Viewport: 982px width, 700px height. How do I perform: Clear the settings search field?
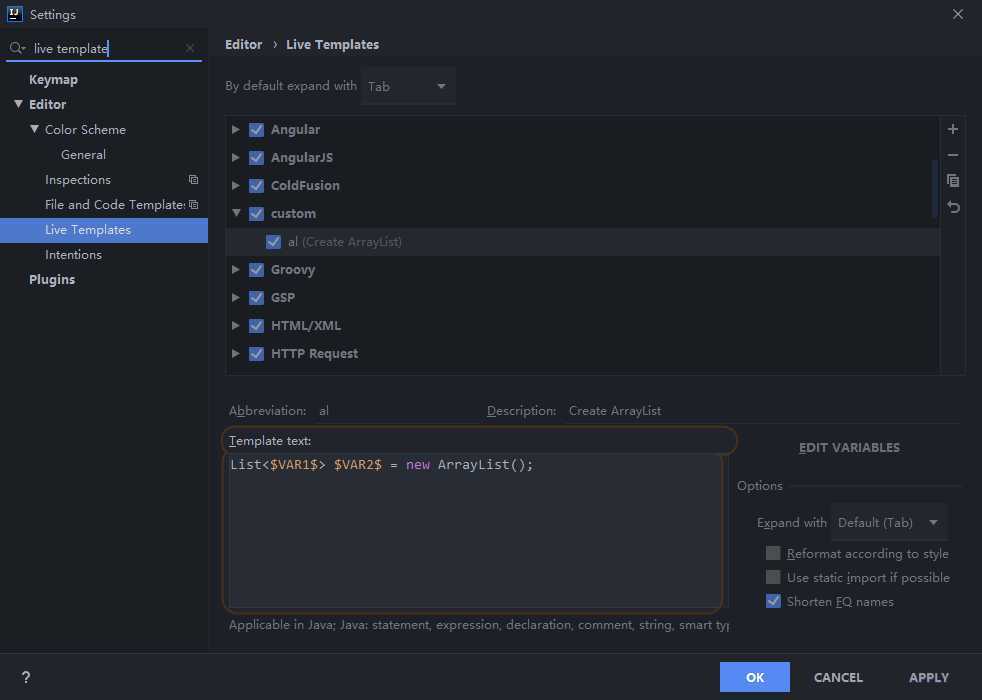coord(190,48)
